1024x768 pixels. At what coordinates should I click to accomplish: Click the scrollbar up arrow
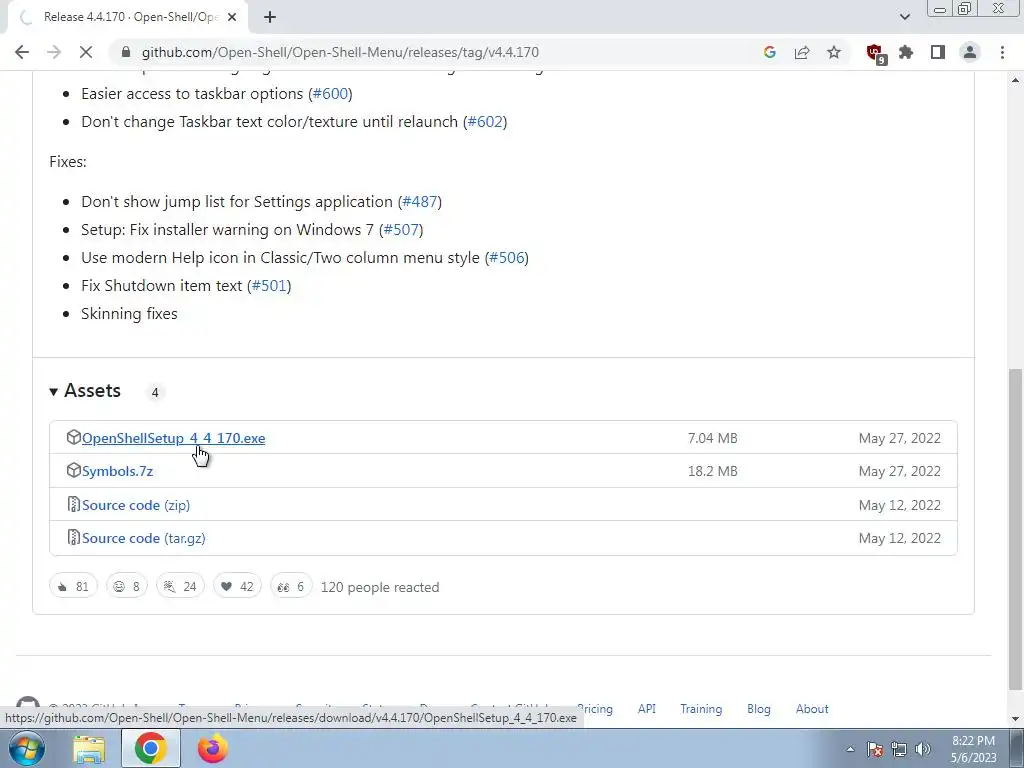point(1016,80)
